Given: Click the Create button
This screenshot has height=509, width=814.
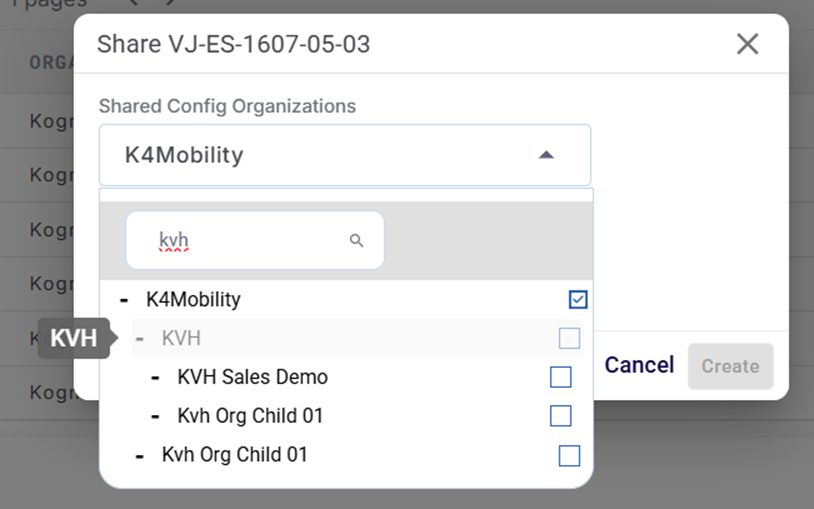Looking at the screenshot, I should click(730, 366).
